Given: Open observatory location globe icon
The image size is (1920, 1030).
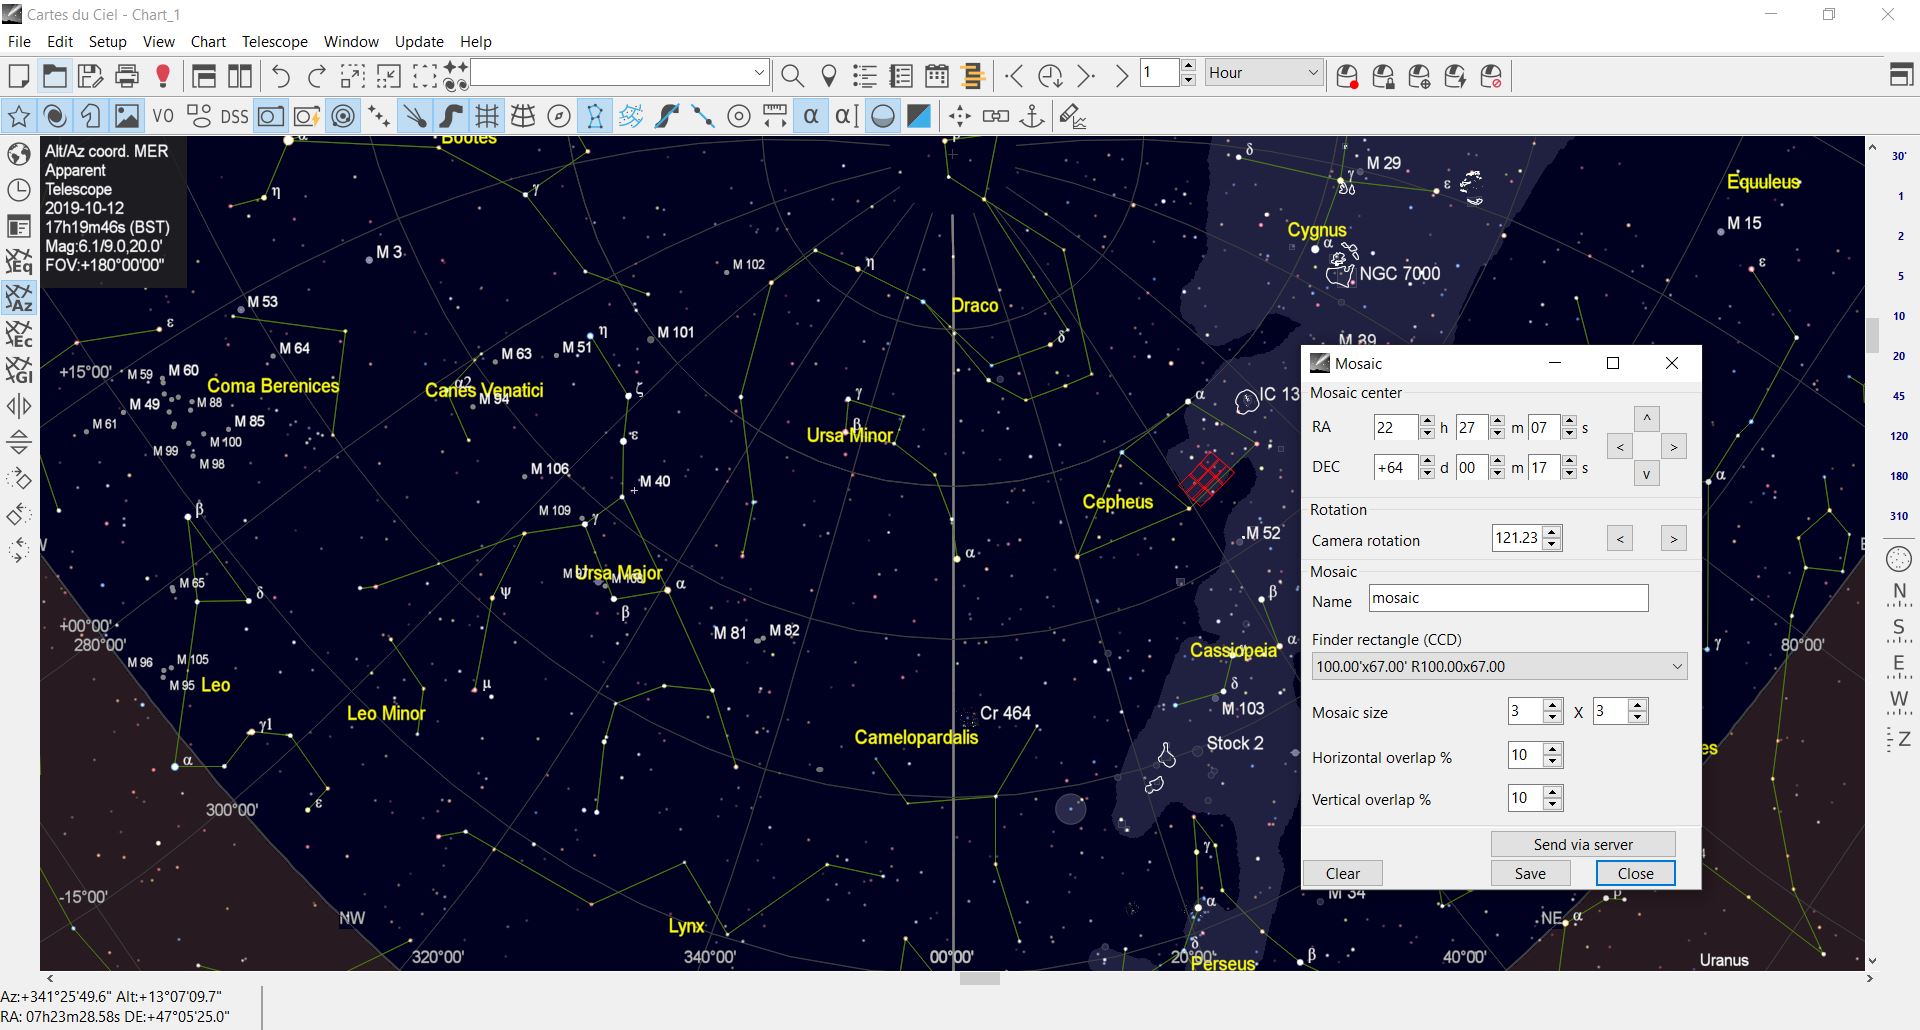Looking at the screenshot, I should pos(19,154).
